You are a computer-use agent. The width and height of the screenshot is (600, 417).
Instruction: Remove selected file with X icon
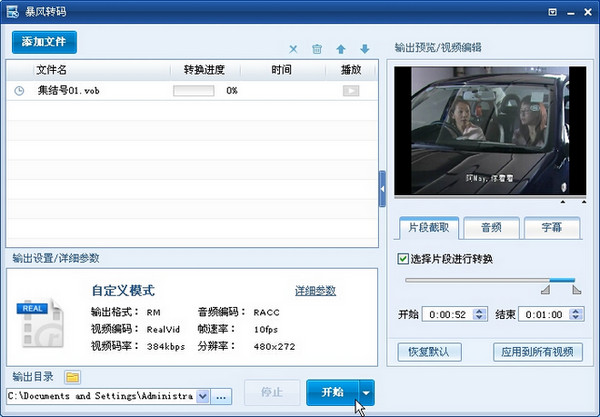point(293,49)
